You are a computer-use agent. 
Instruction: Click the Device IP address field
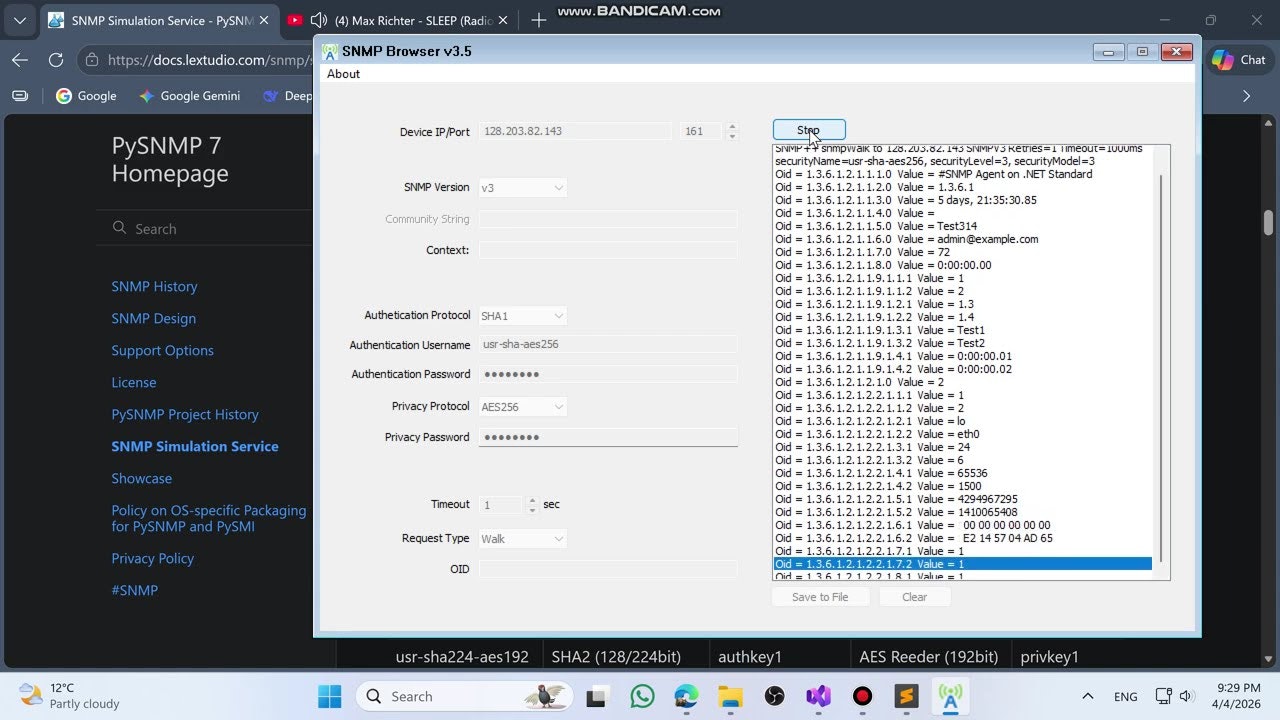tap(575, 131)
